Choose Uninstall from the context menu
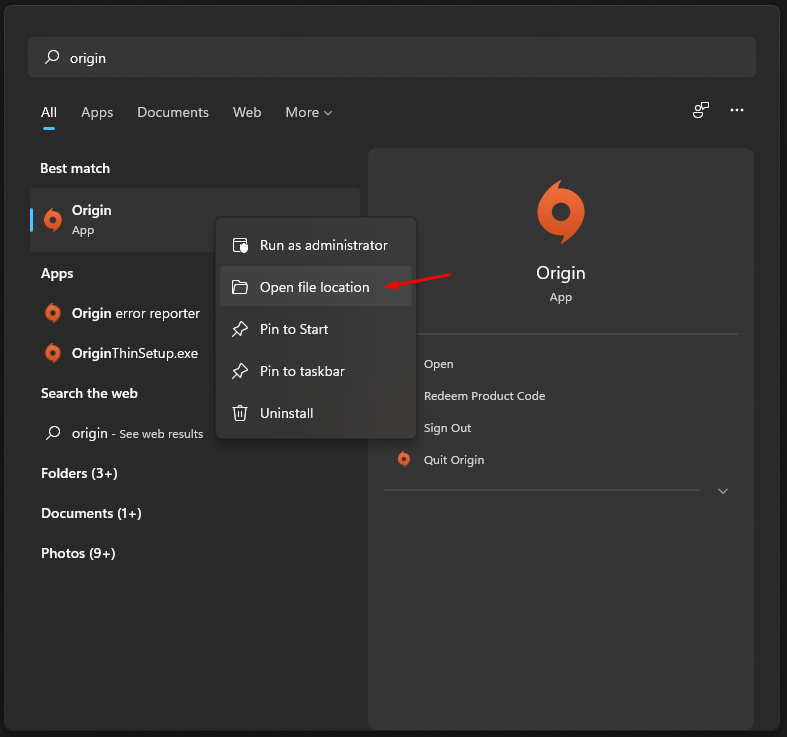 [x=316, y=413]
